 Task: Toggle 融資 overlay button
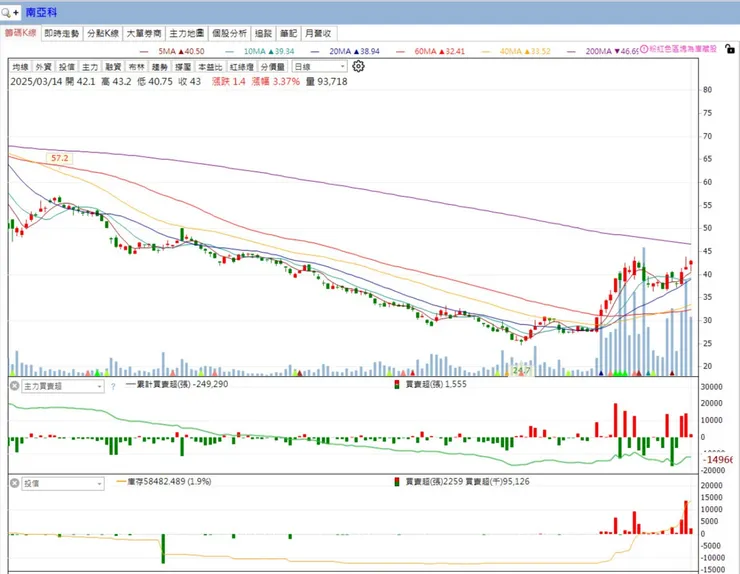click(x=113, y=67)
